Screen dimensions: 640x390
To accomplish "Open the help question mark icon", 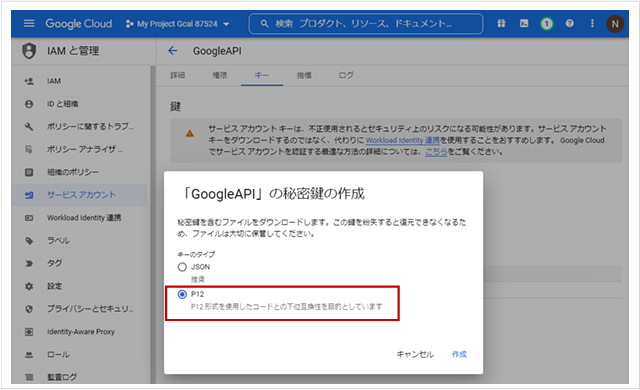I will 569,24.
